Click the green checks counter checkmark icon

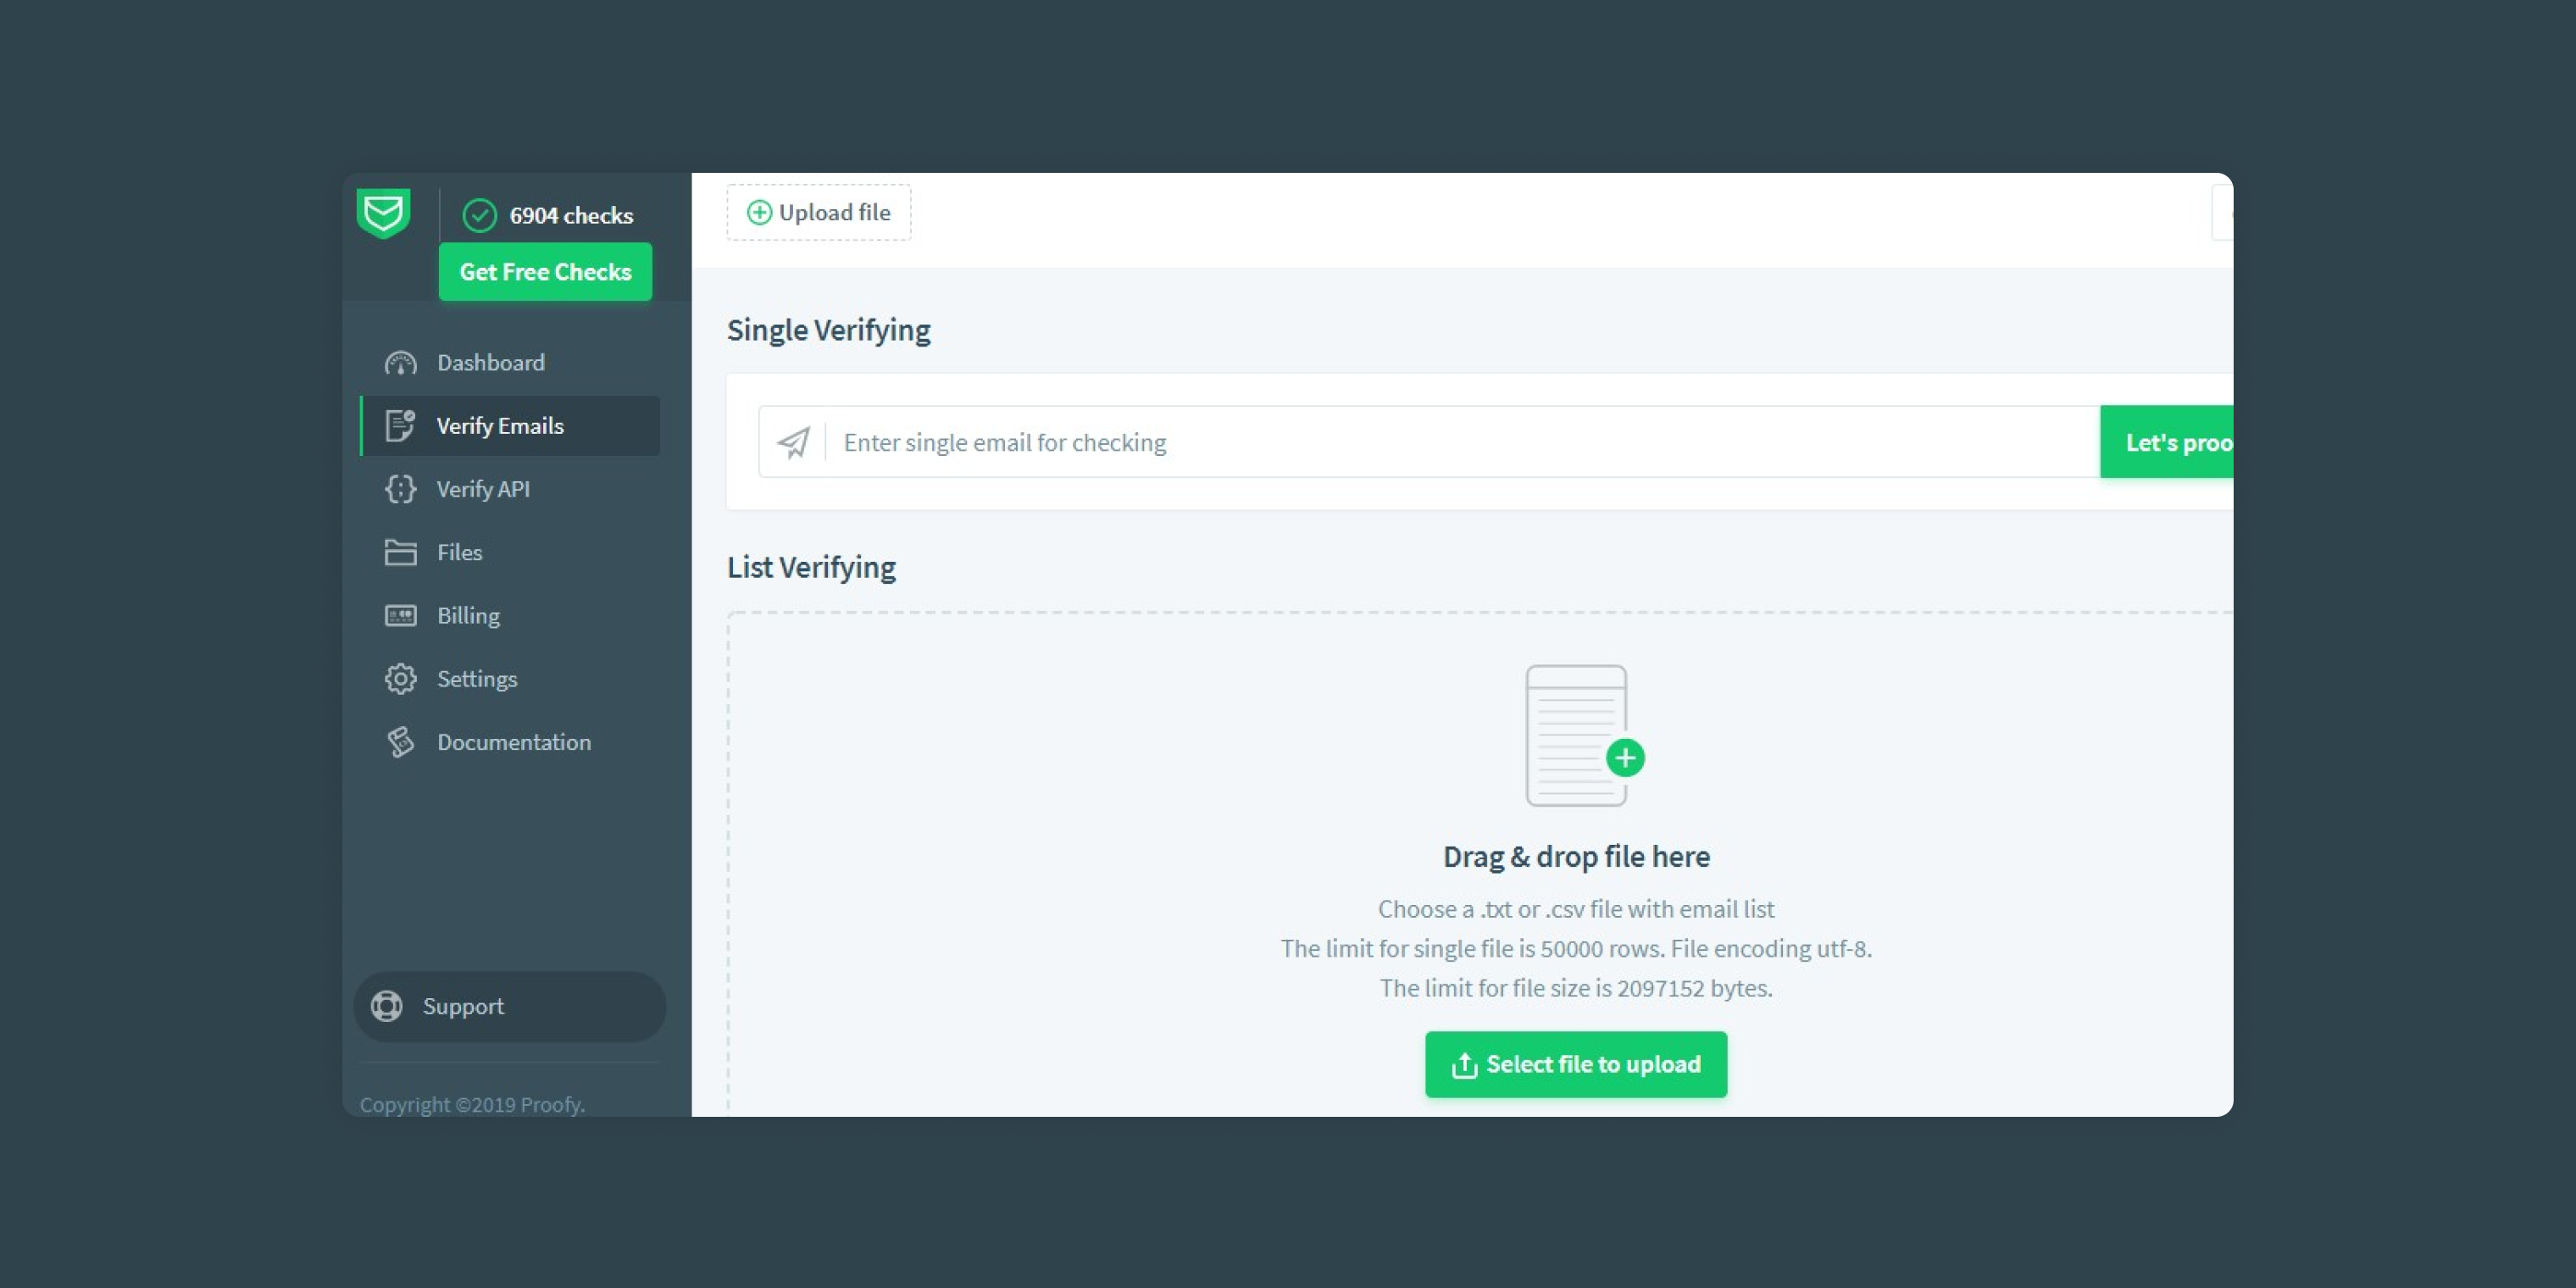[x=480, y=215]
